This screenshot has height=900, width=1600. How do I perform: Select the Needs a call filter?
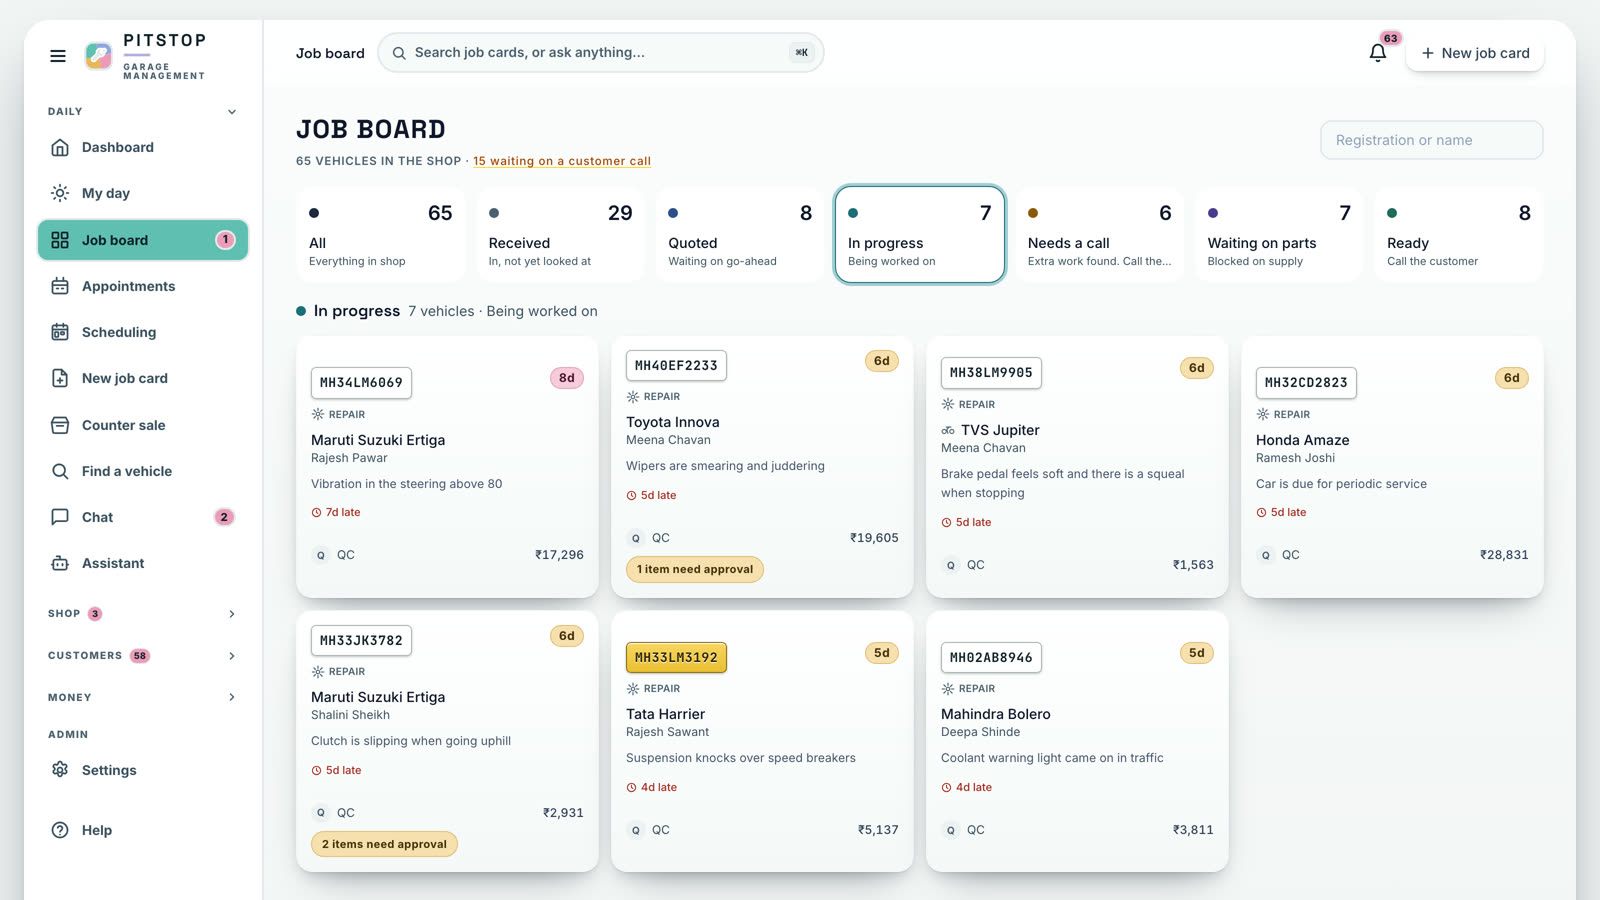[1099, 235]
